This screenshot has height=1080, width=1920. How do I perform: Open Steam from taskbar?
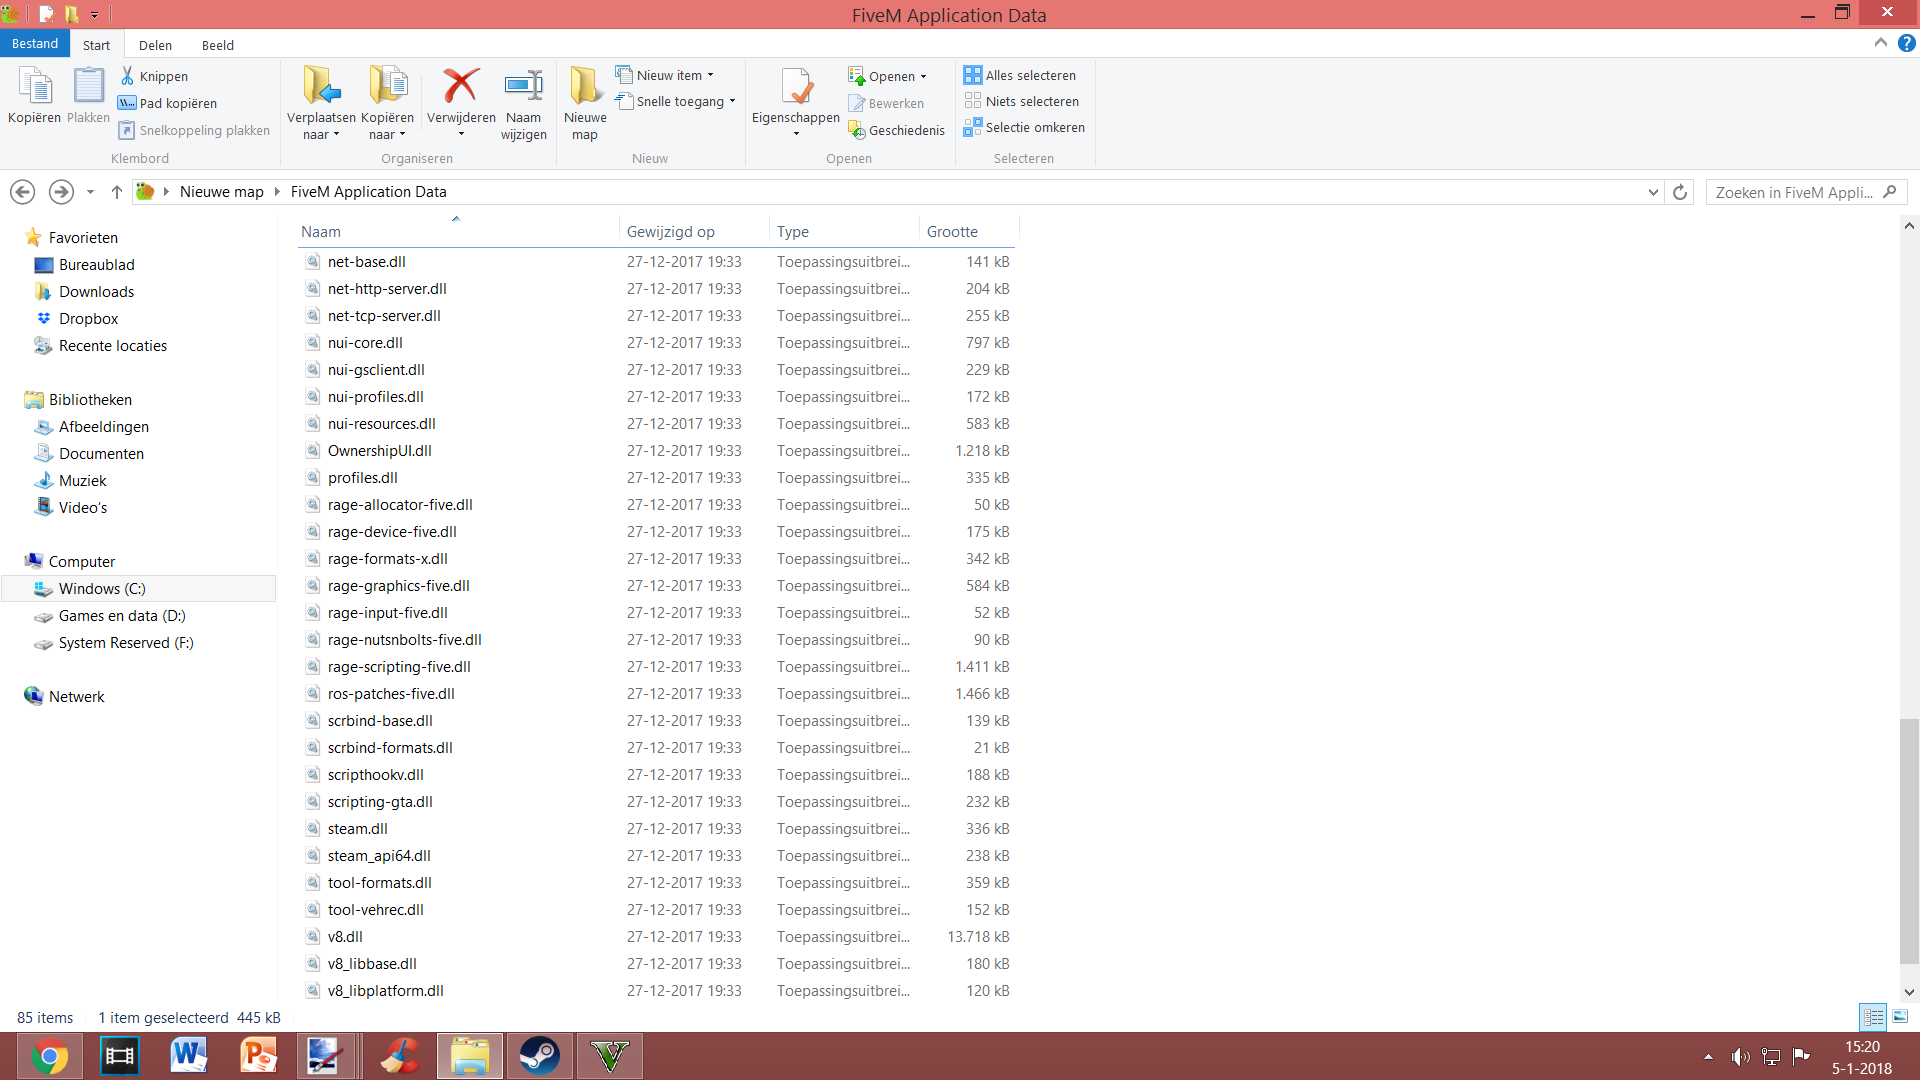[x=540, y=1056]
